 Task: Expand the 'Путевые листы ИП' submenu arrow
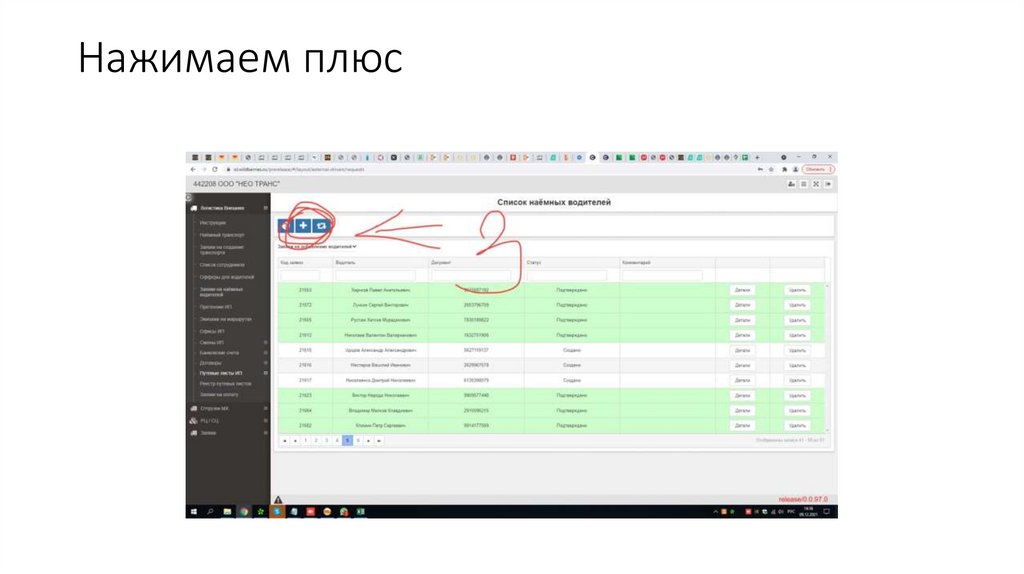point(266,373)
